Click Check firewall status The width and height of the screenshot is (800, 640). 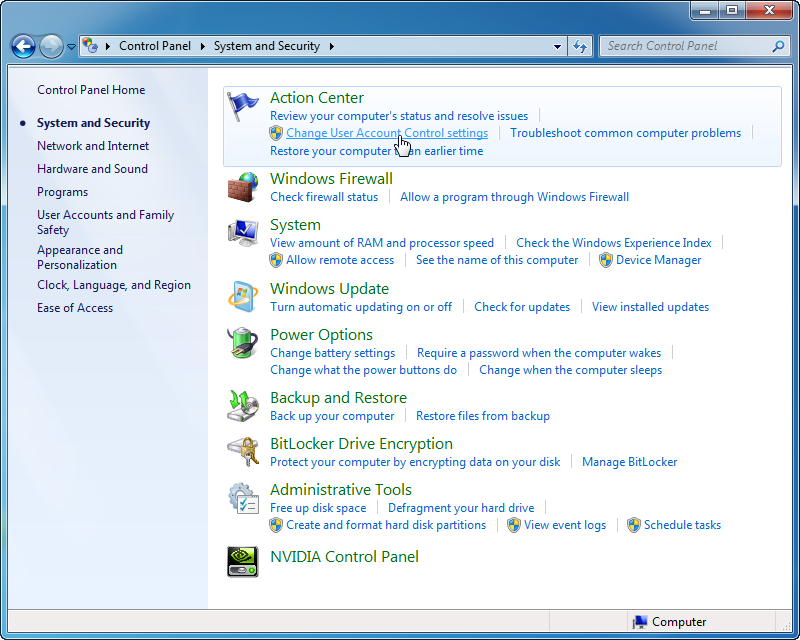[324, 197]
